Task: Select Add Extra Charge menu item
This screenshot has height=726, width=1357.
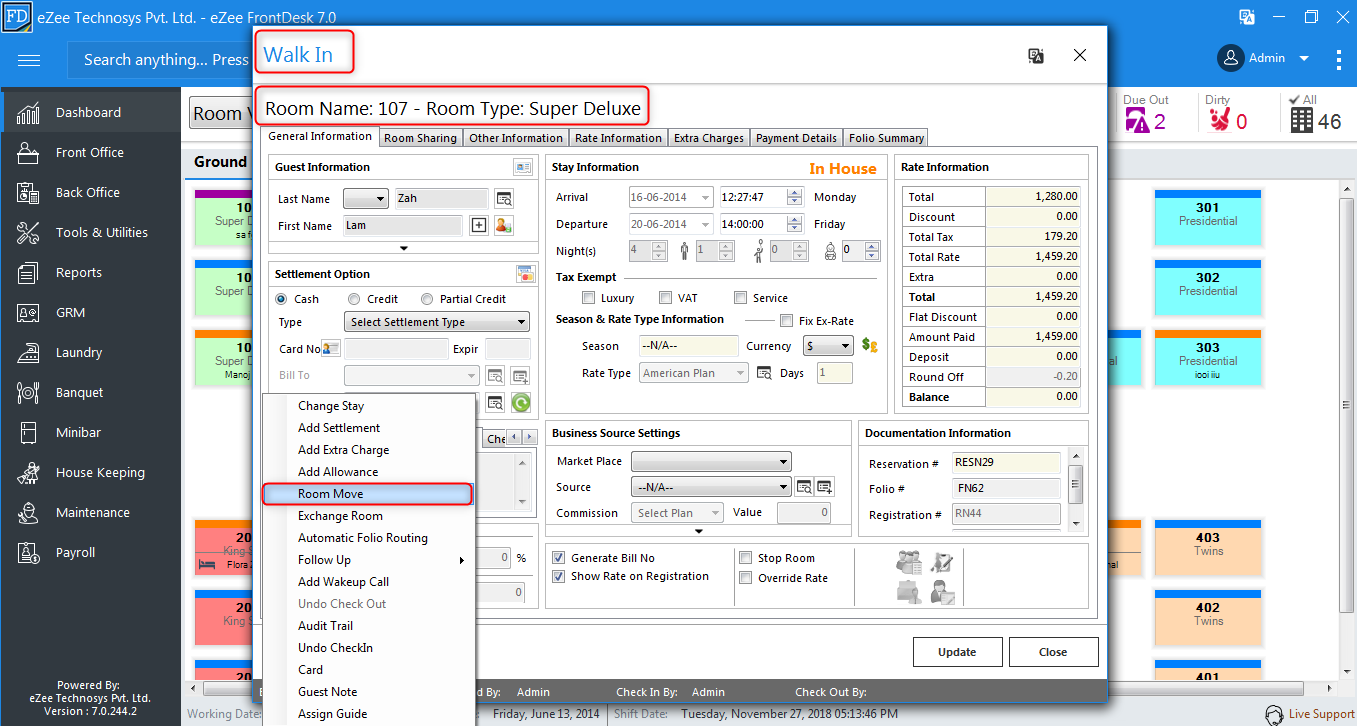Action: (x=368, y=450)
